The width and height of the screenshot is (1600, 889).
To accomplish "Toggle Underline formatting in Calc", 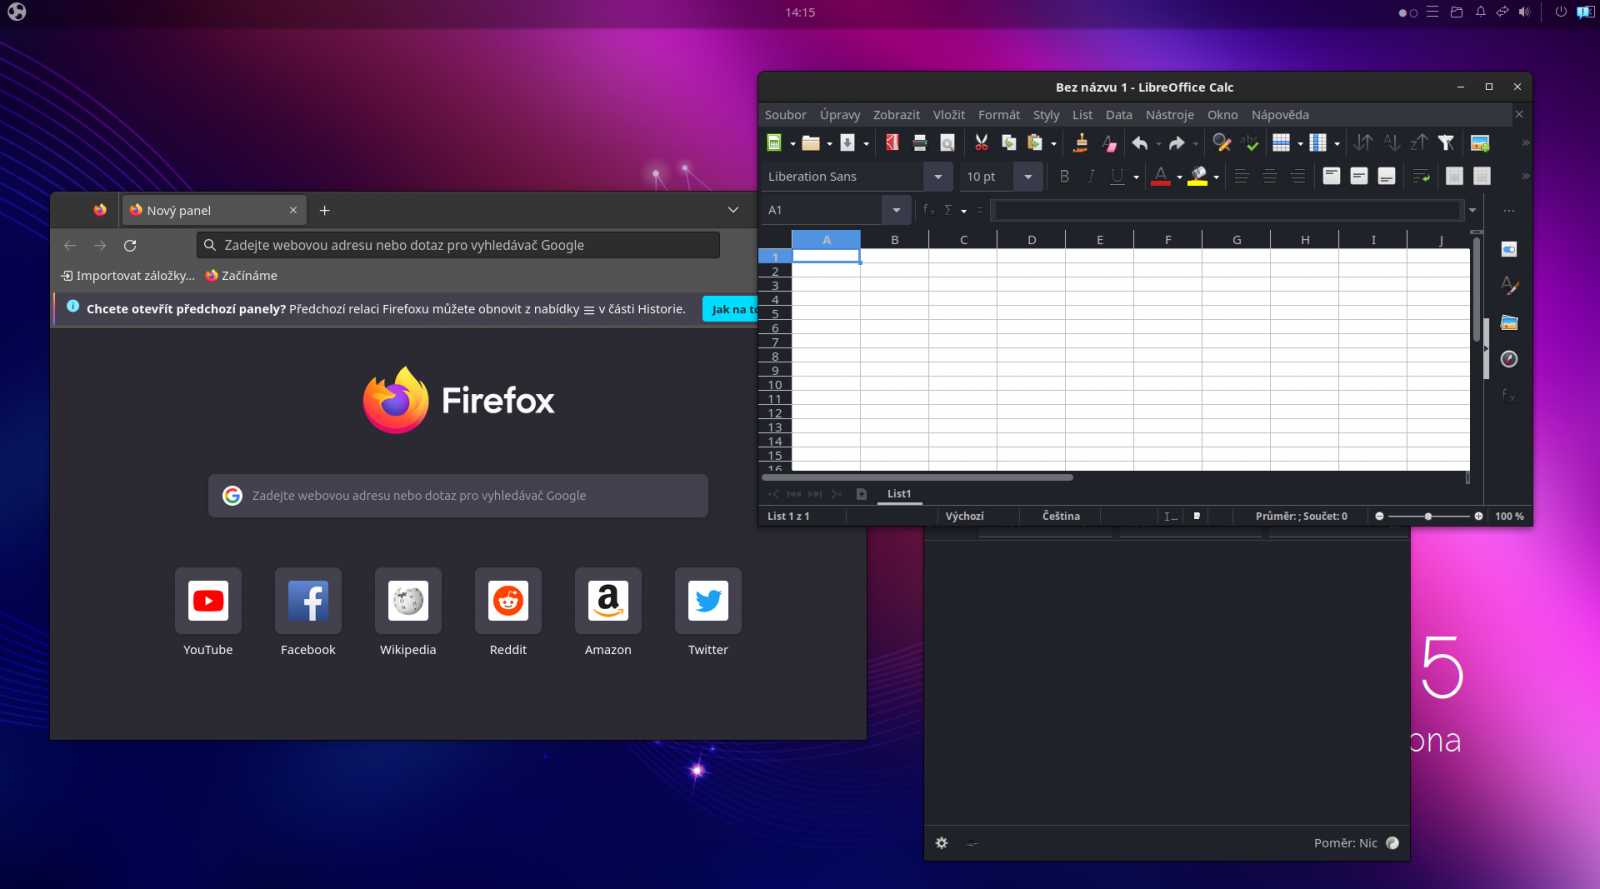I will (x=1118, y=177).
